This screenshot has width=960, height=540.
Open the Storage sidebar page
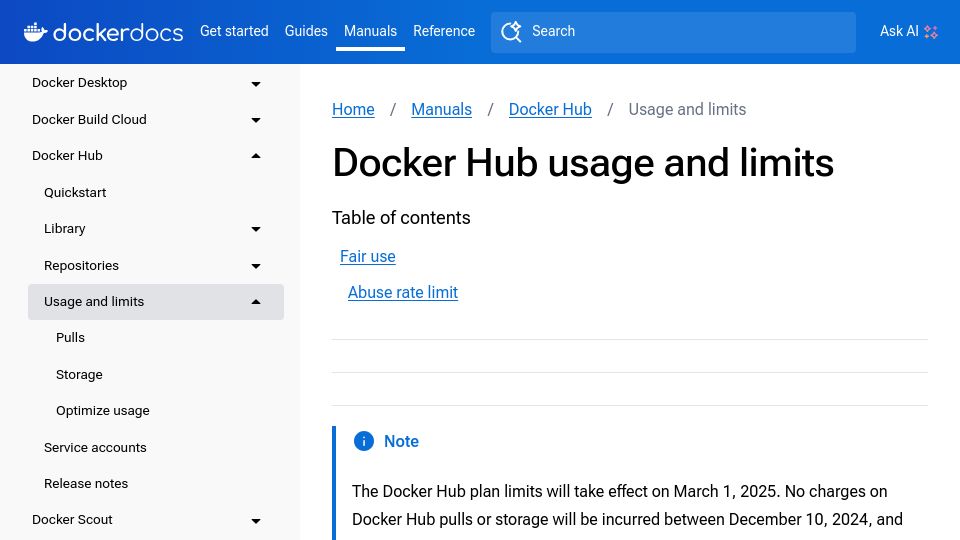click(80, 374)
